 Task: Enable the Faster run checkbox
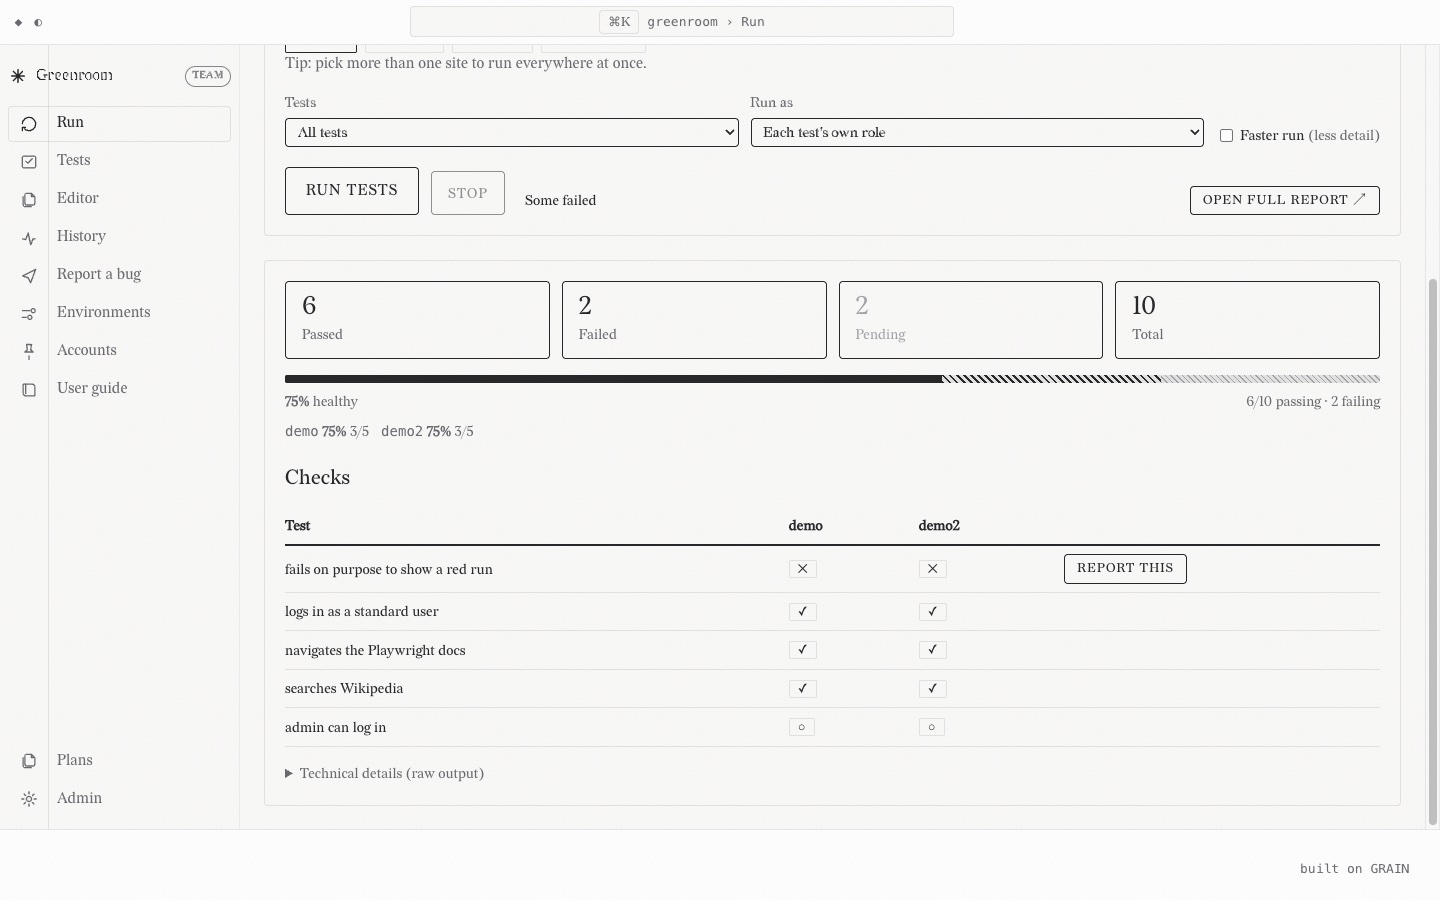coord(1226,135)
